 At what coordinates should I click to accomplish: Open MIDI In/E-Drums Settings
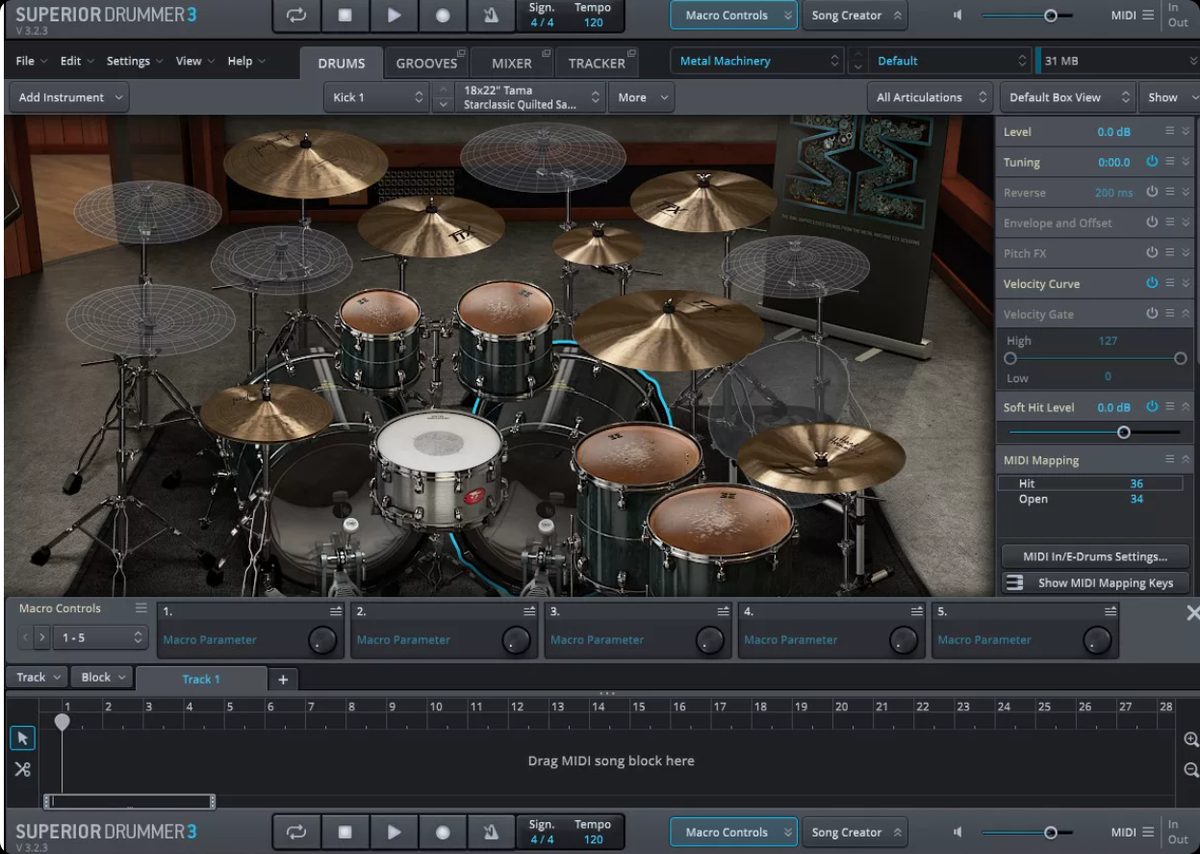[x=1095, y=556]
